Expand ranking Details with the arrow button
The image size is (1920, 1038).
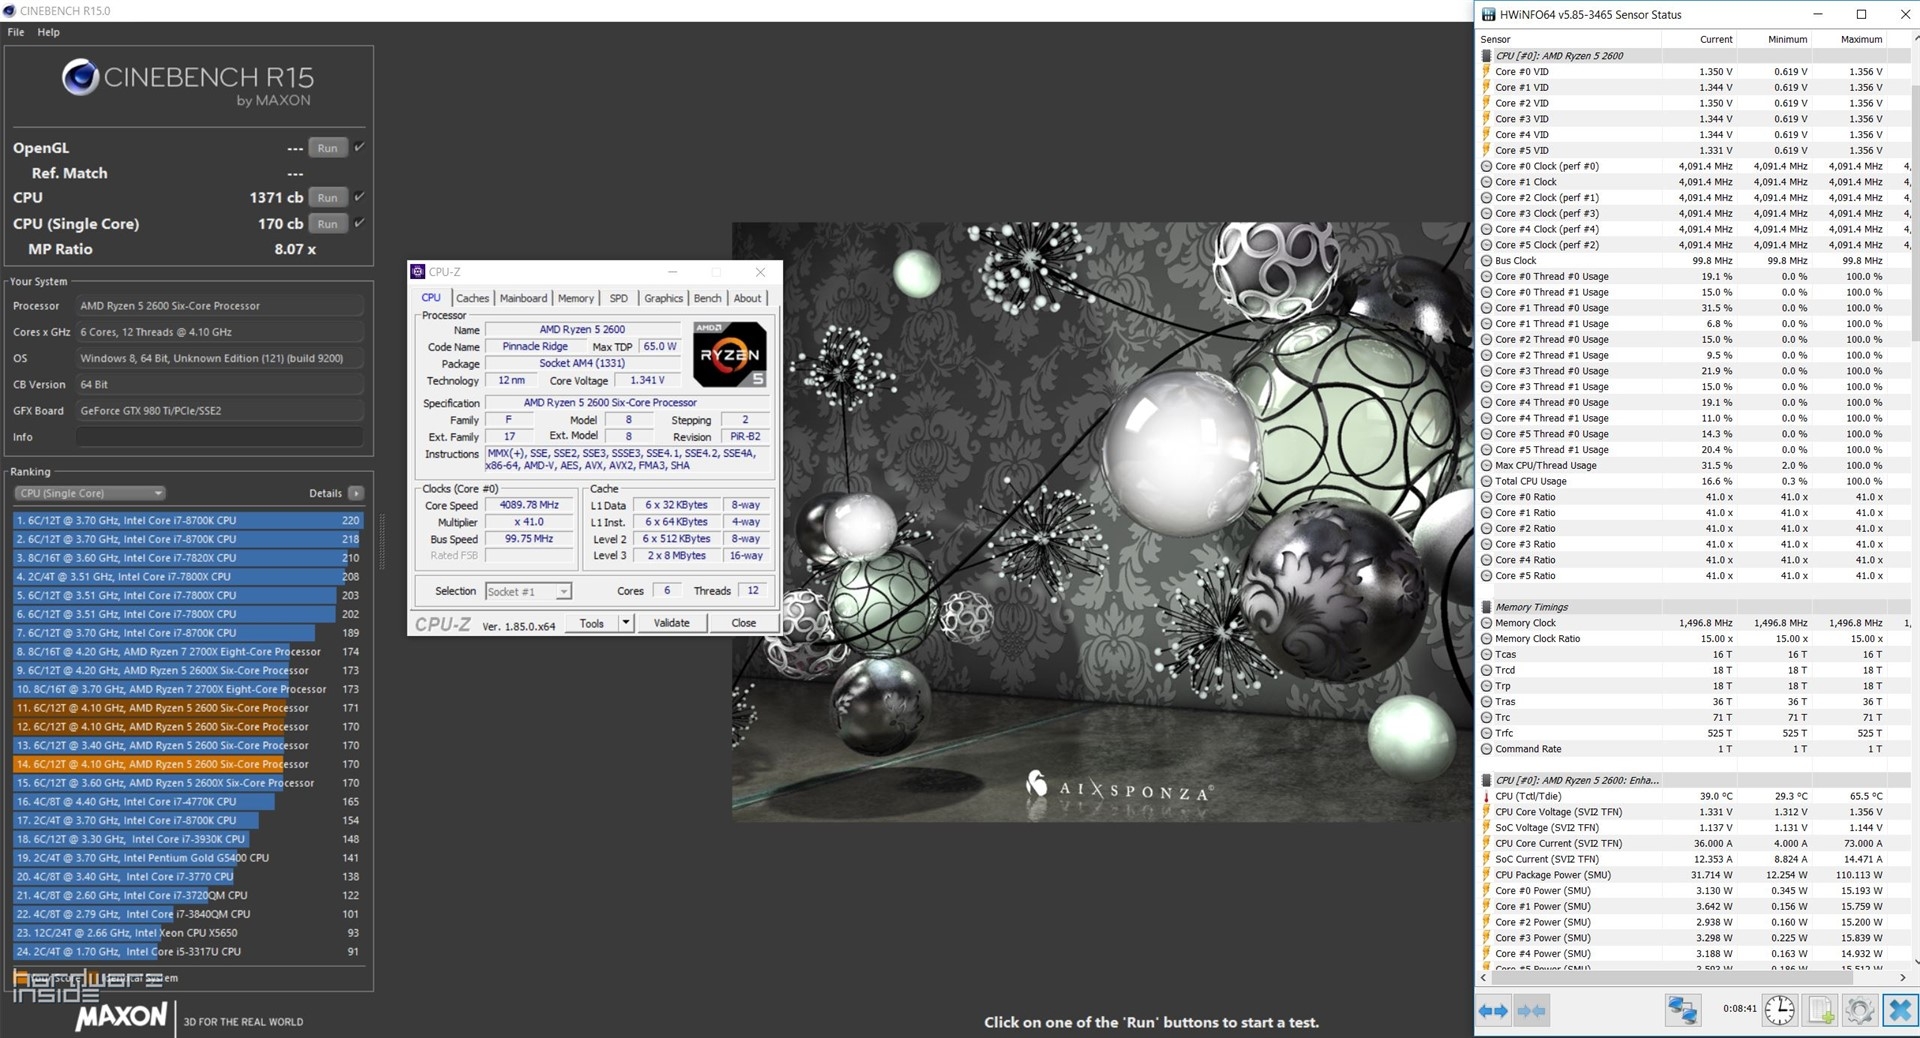tap(356, 493)
